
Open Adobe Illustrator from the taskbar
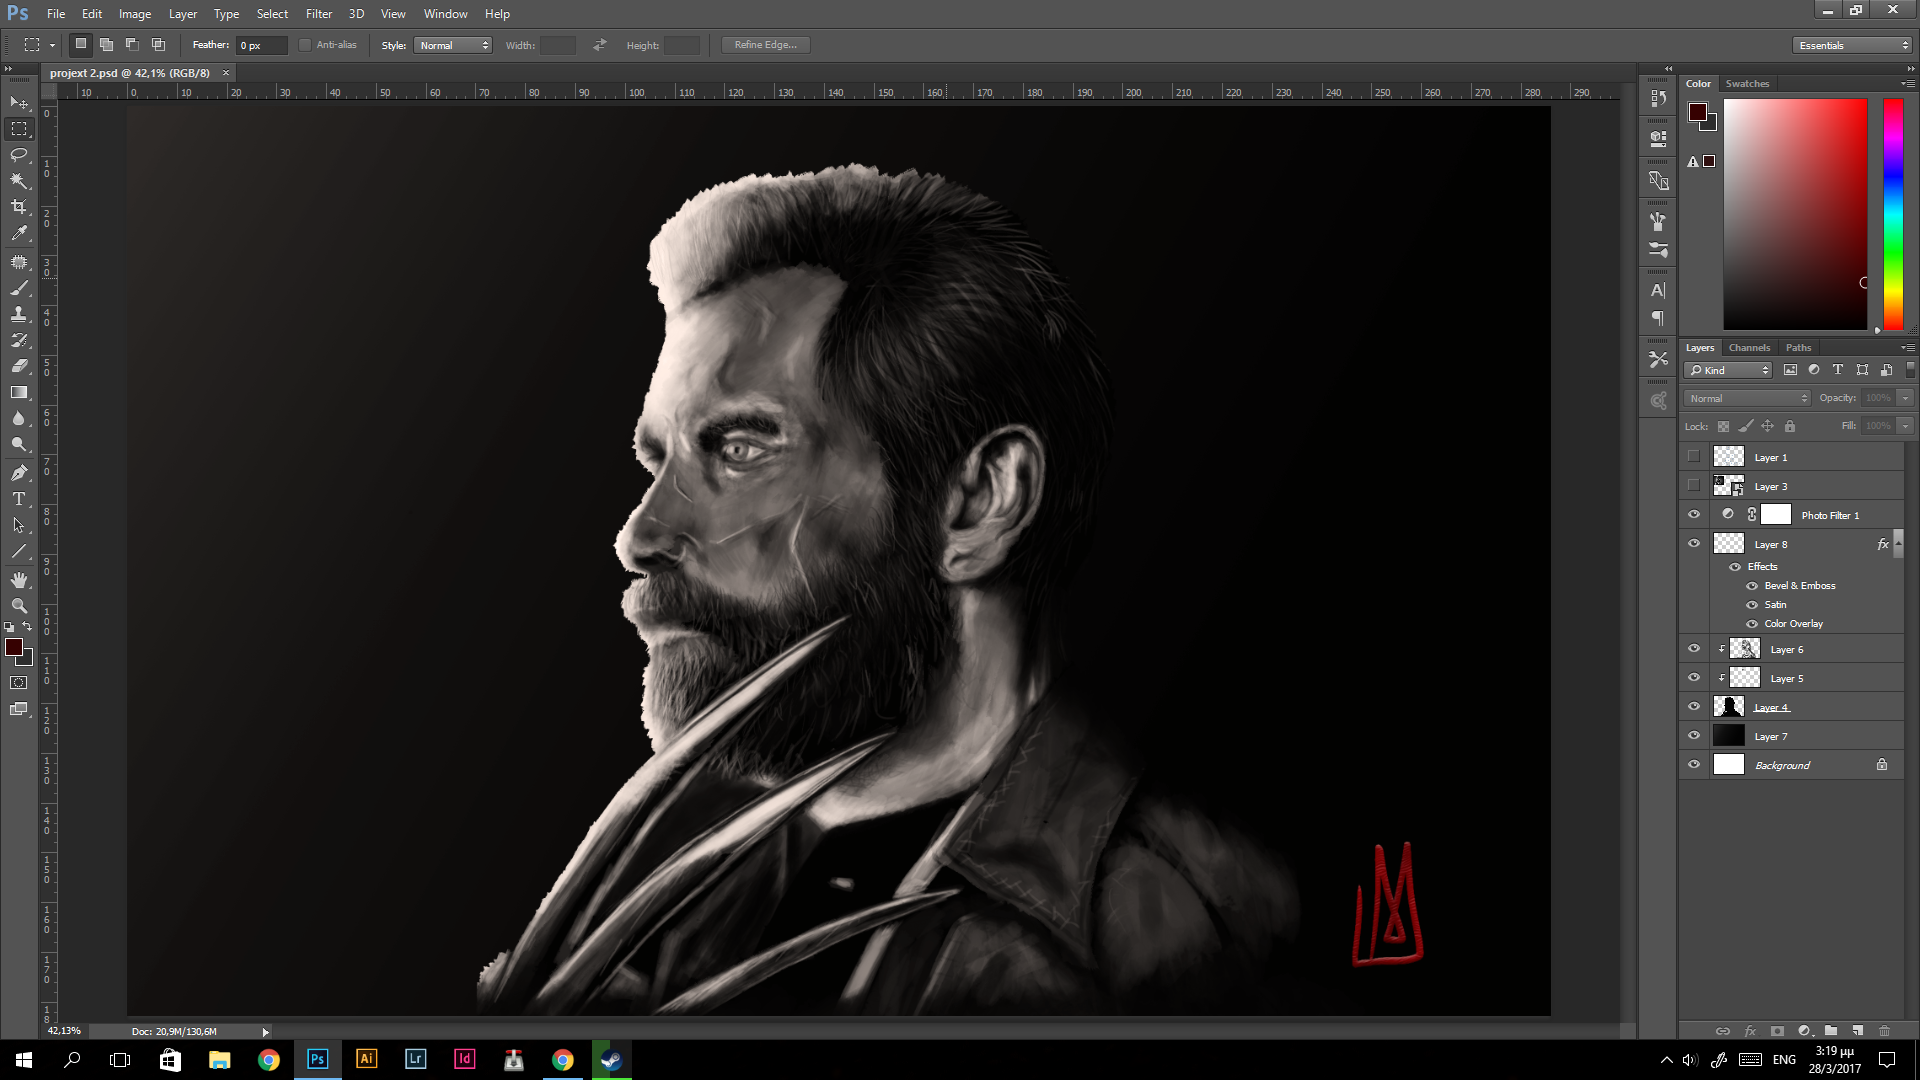(x=366, y=1059)
